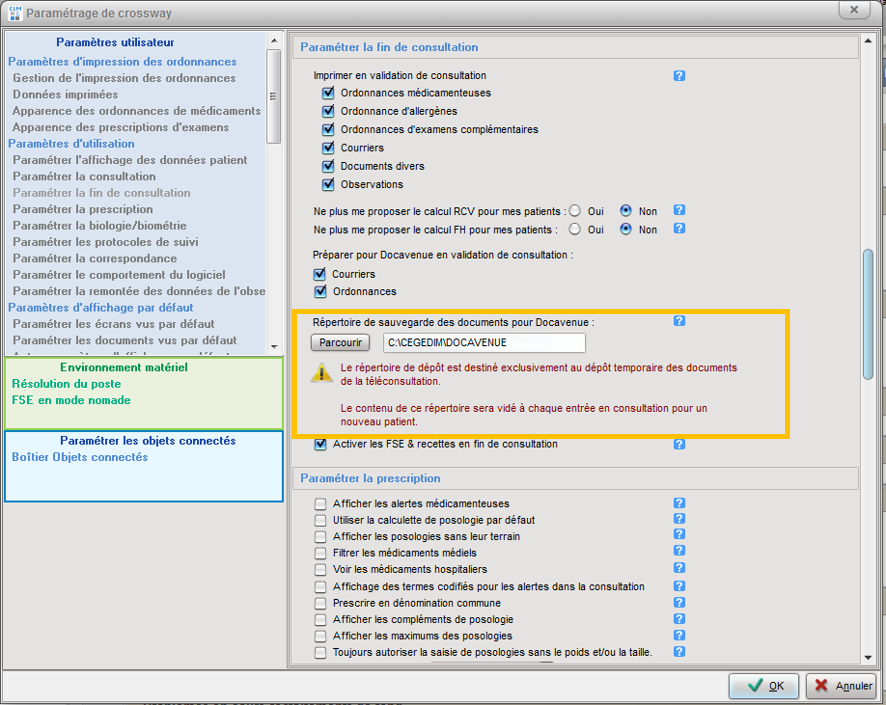Click help icon for Activer les FSE & recettes
886x705 pixels.
point(679,444)
